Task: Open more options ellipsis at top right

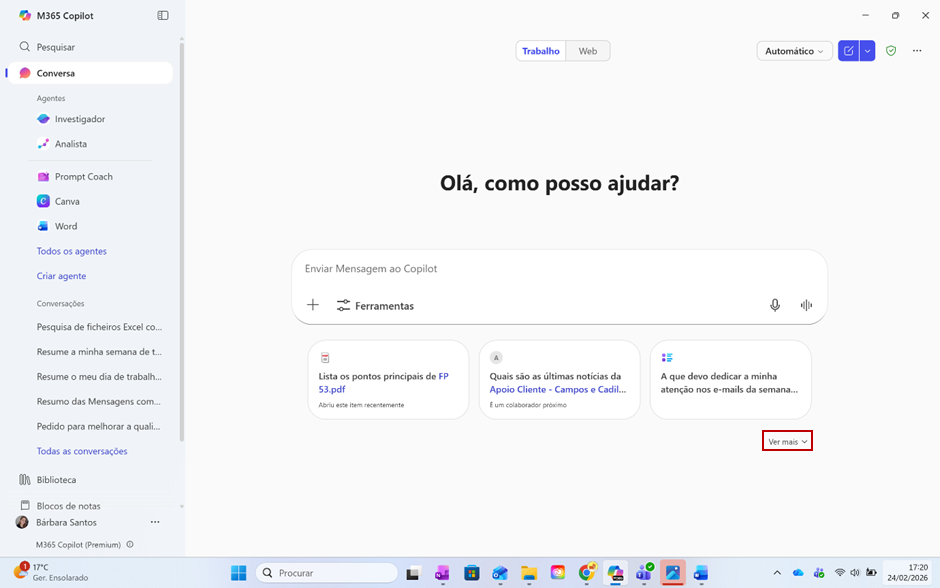Action: pyautogui.click(x=917, y=51)
